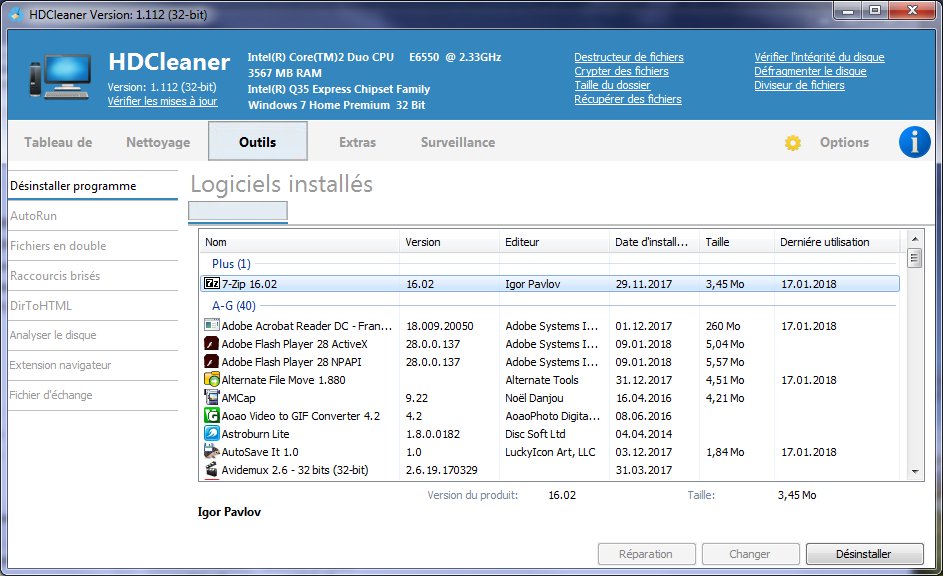Open Extension navigateur in sidebar
This screenshot has width=943, height=576.
tap(93, 365)
